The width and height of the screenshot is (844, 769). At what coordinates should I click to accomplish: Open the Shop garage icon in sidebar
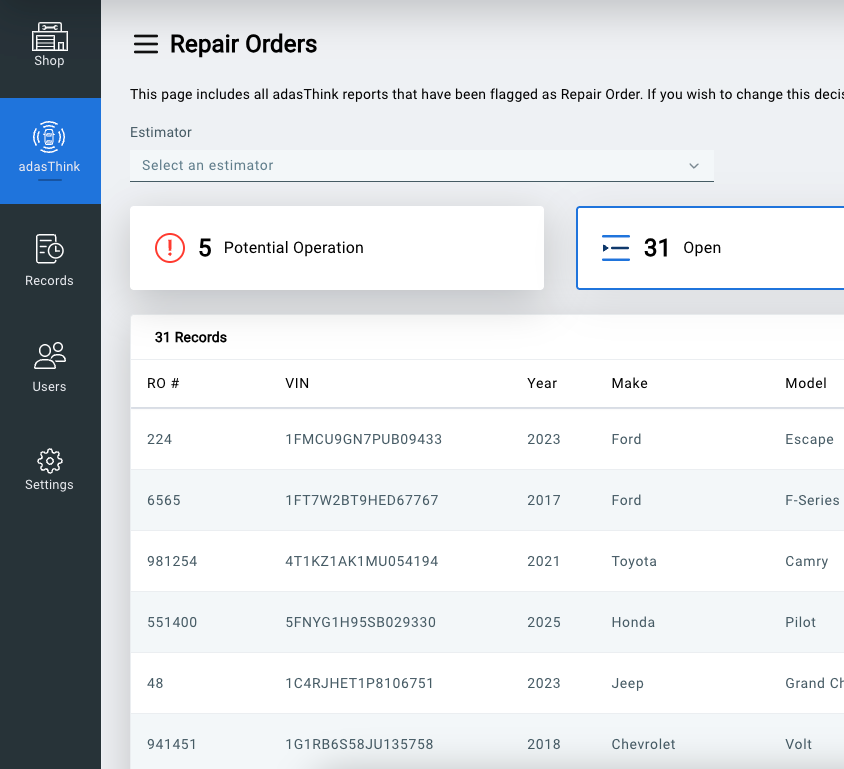point(49,38)
